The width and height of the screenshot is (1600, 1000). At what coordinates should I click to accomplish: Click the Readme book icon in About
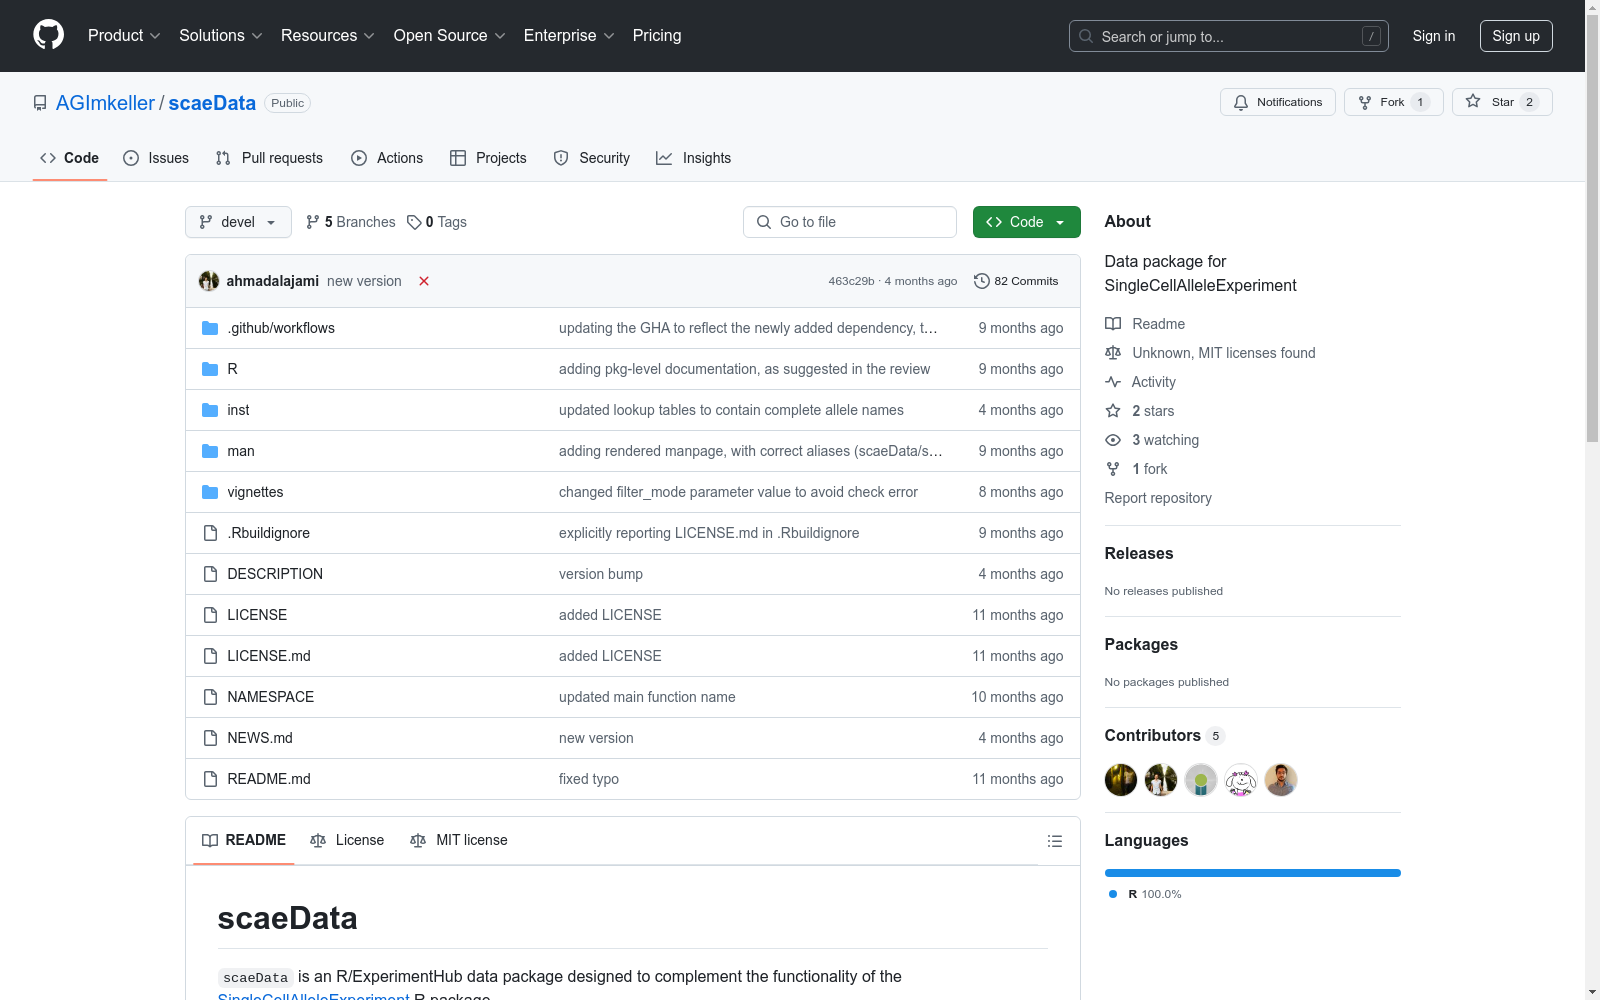point(1113,324)
